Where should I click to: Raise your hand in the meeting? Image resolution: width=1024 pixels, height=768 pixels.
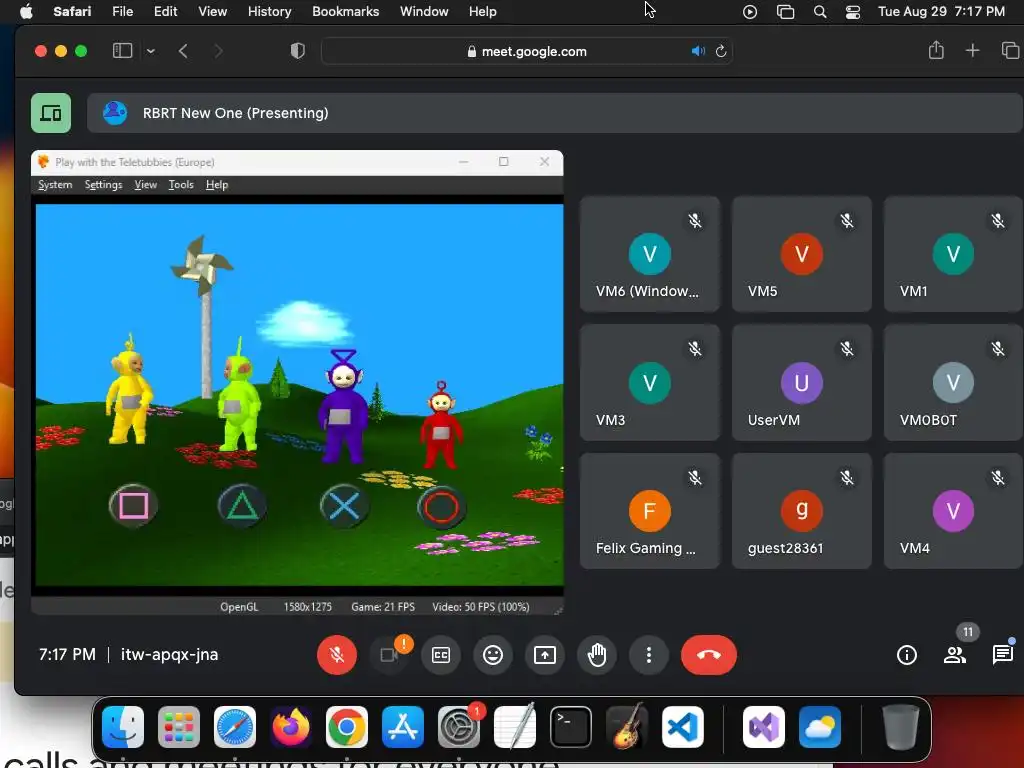[x=597, y=654]
